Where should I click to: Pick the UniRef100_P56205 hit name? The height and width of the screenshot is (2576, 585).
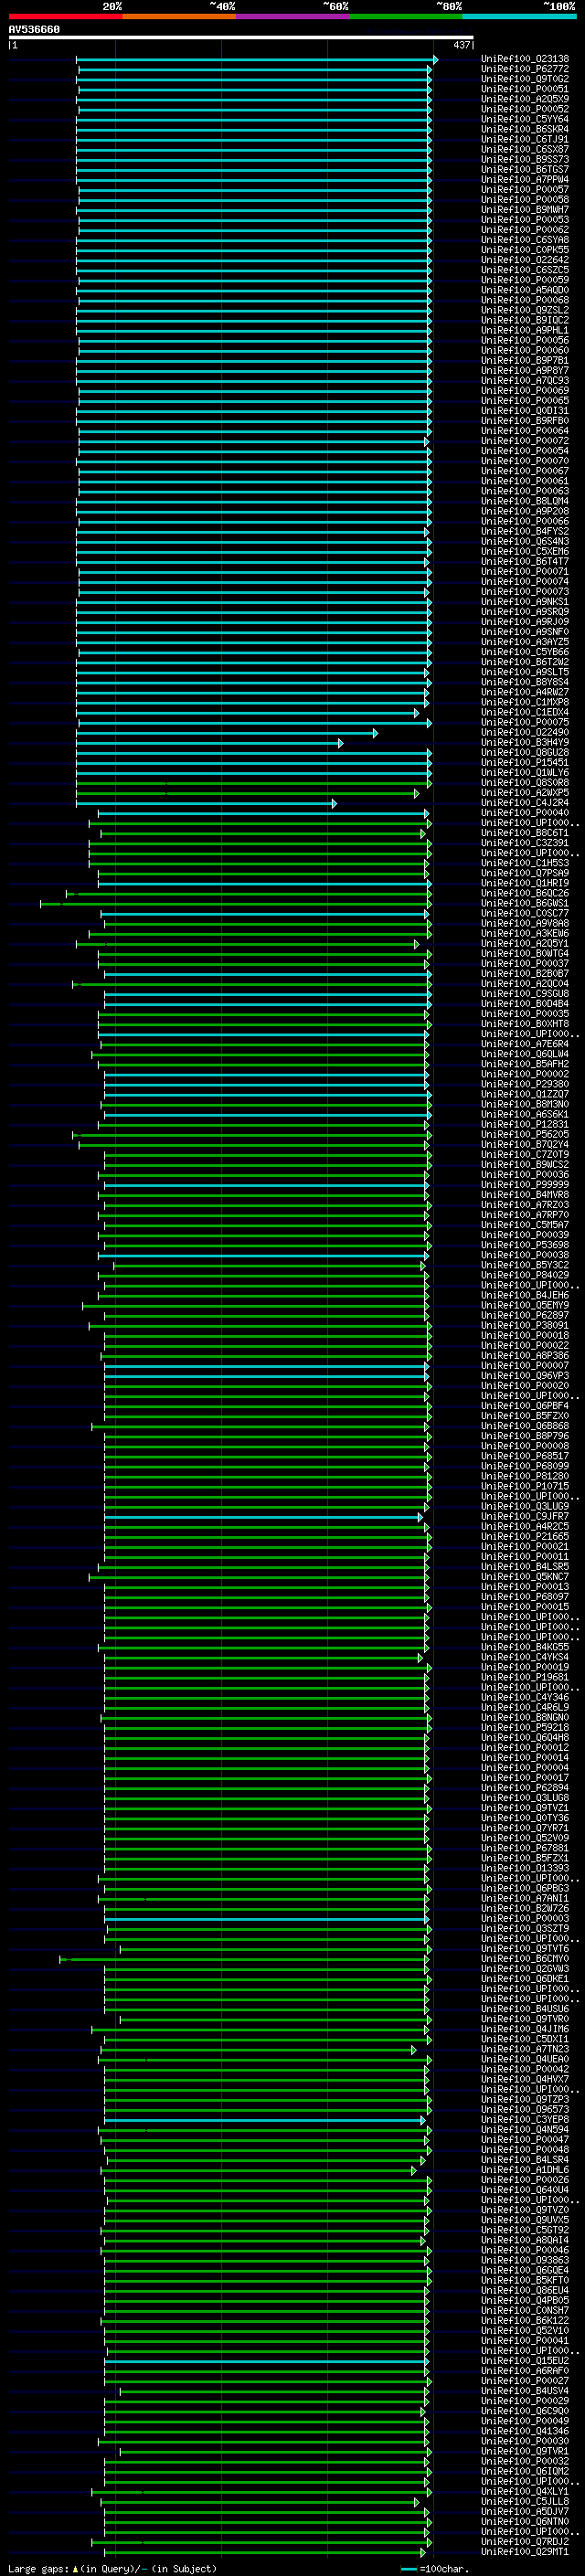point(525,1135)
